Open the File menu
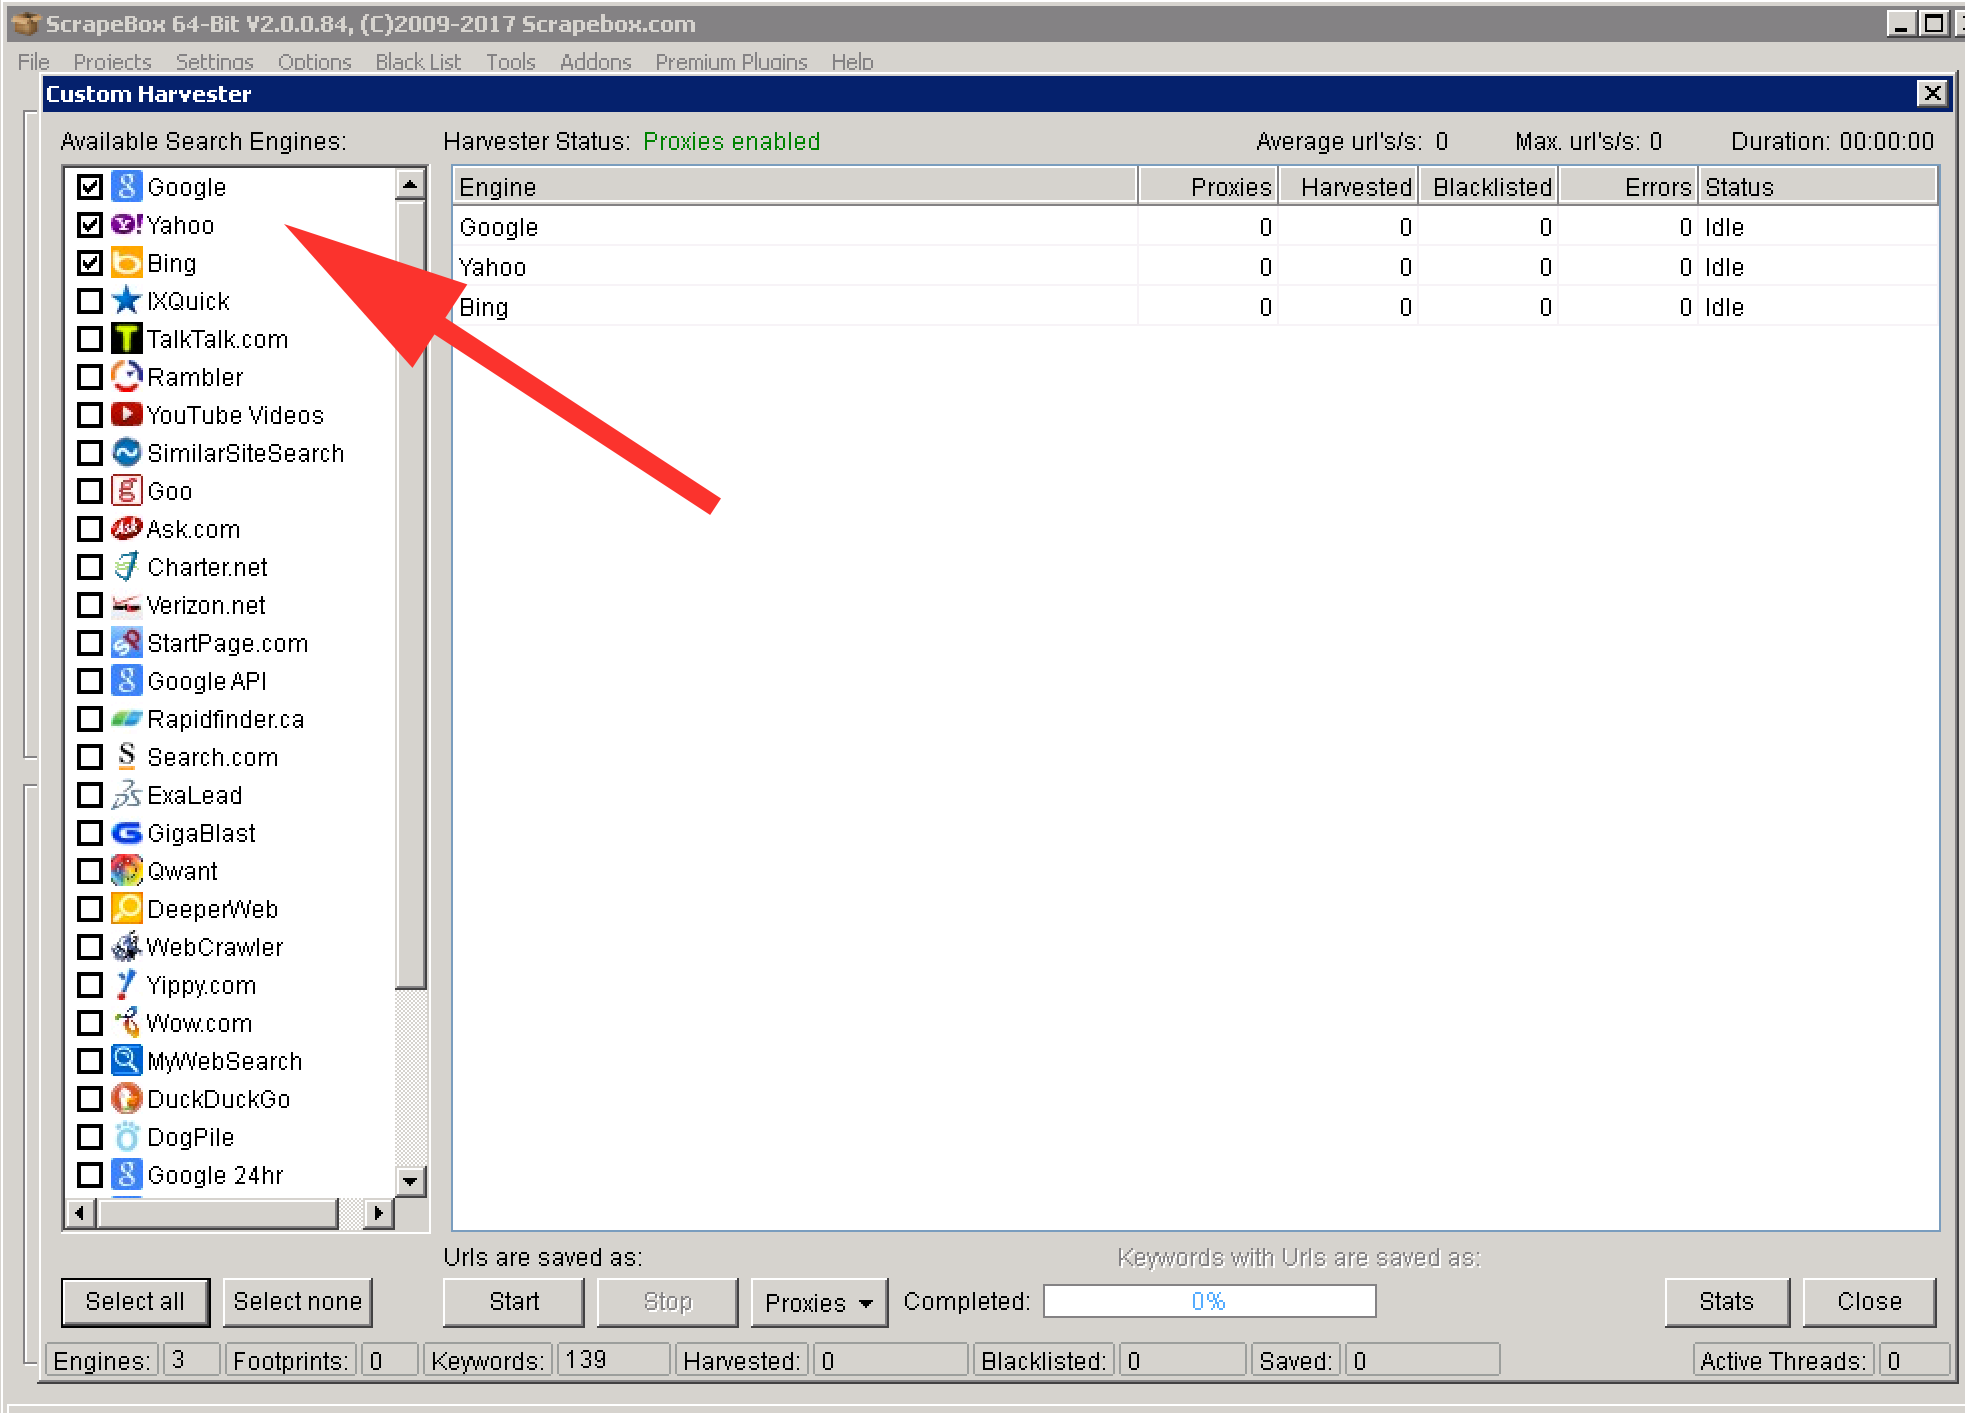 (x=33, y=62)
